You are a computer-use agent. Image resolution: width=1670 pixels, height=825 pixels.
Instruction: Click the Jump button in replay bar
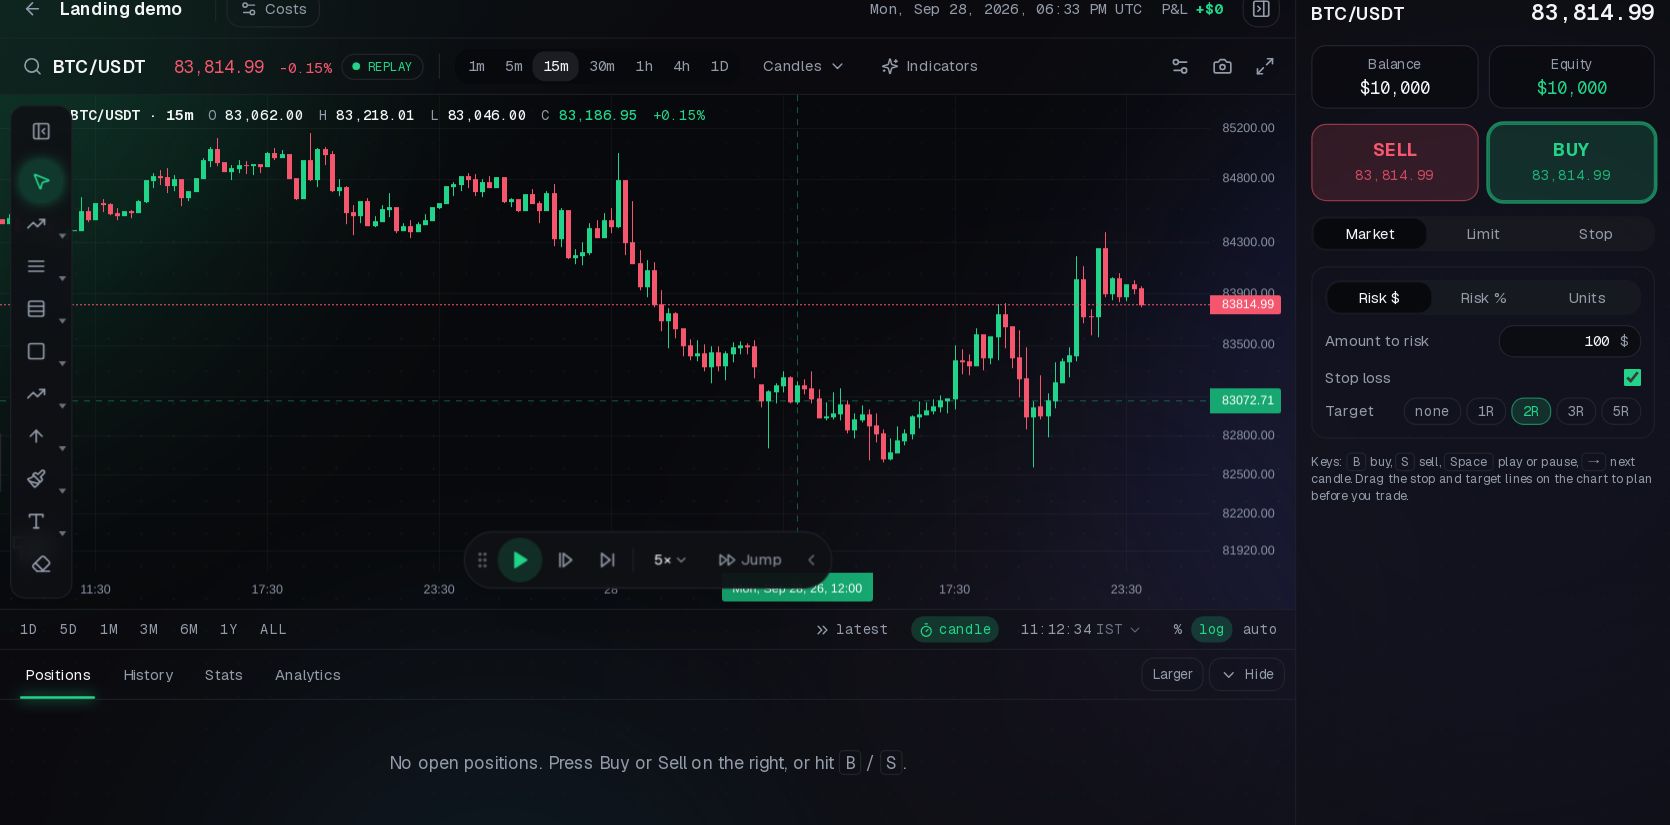pos(750,560)
